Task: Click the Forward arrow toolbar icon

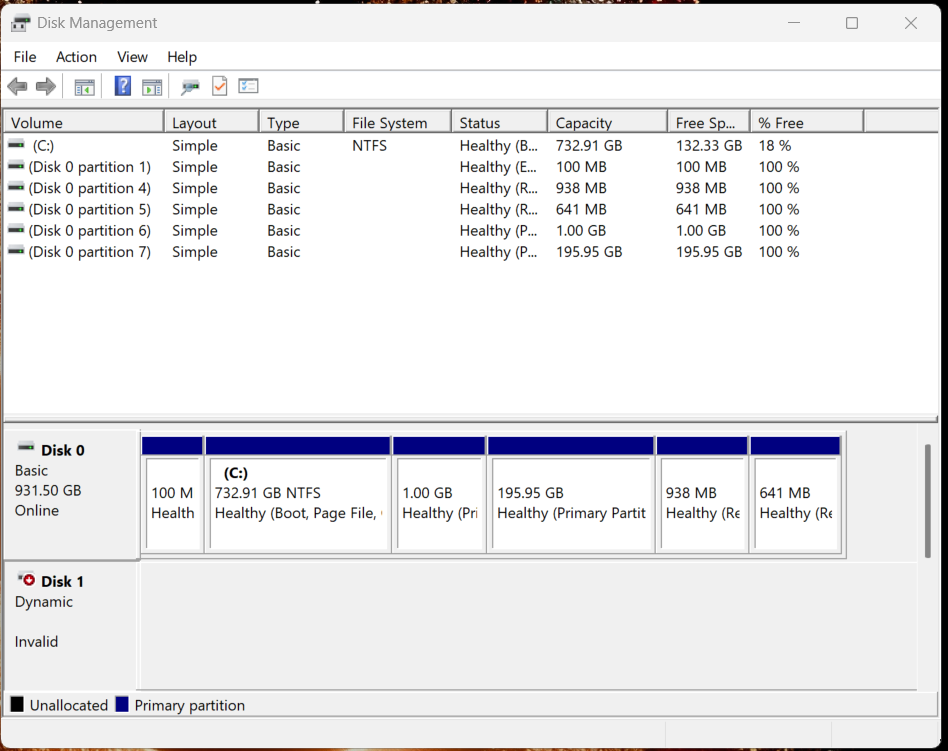Action: [x=46, y=87]
